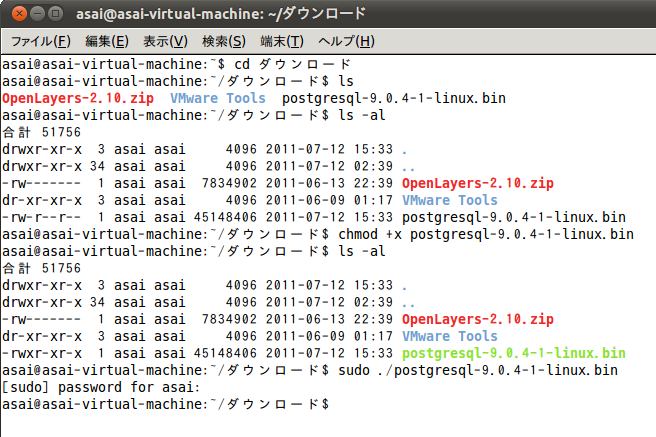Click the red close window button

19,14
